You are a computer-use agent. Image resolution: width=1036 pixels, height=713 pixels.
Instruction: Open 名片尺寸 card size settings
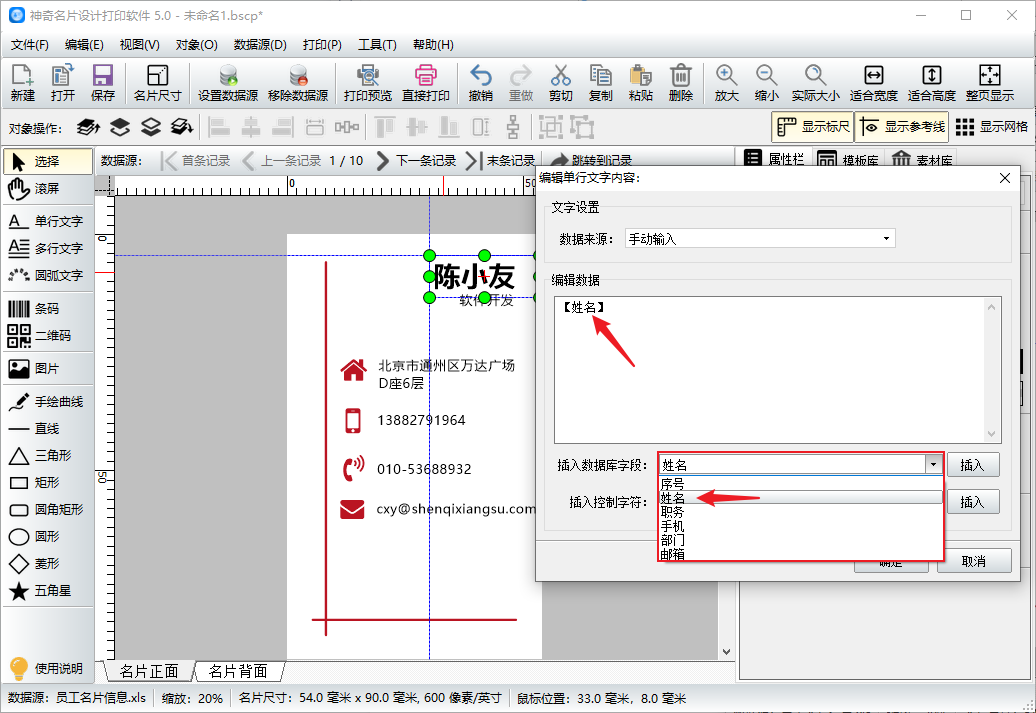pyautogui.click(x=157, y=83)
